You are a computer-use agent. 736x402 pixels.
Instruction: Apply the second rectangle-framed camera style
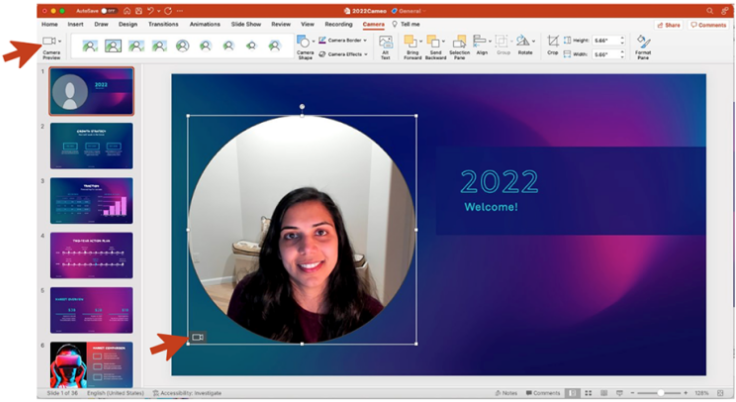[113, 46]
